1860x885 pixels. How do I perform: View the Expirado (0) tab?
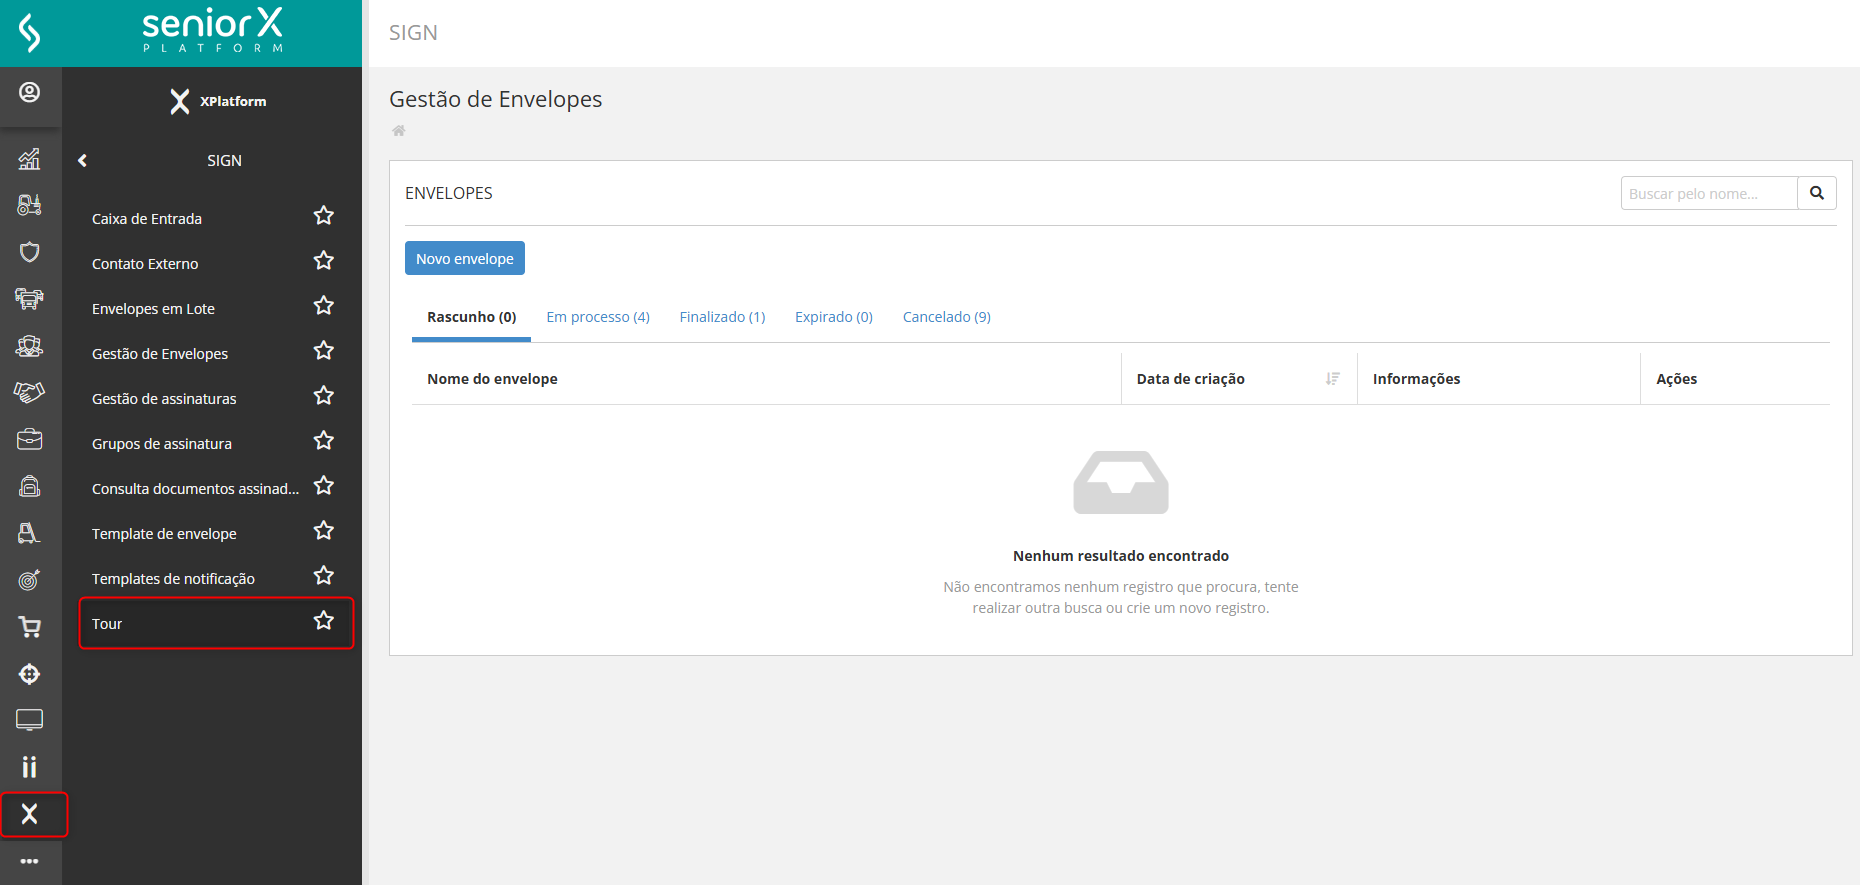coord(834,317)
